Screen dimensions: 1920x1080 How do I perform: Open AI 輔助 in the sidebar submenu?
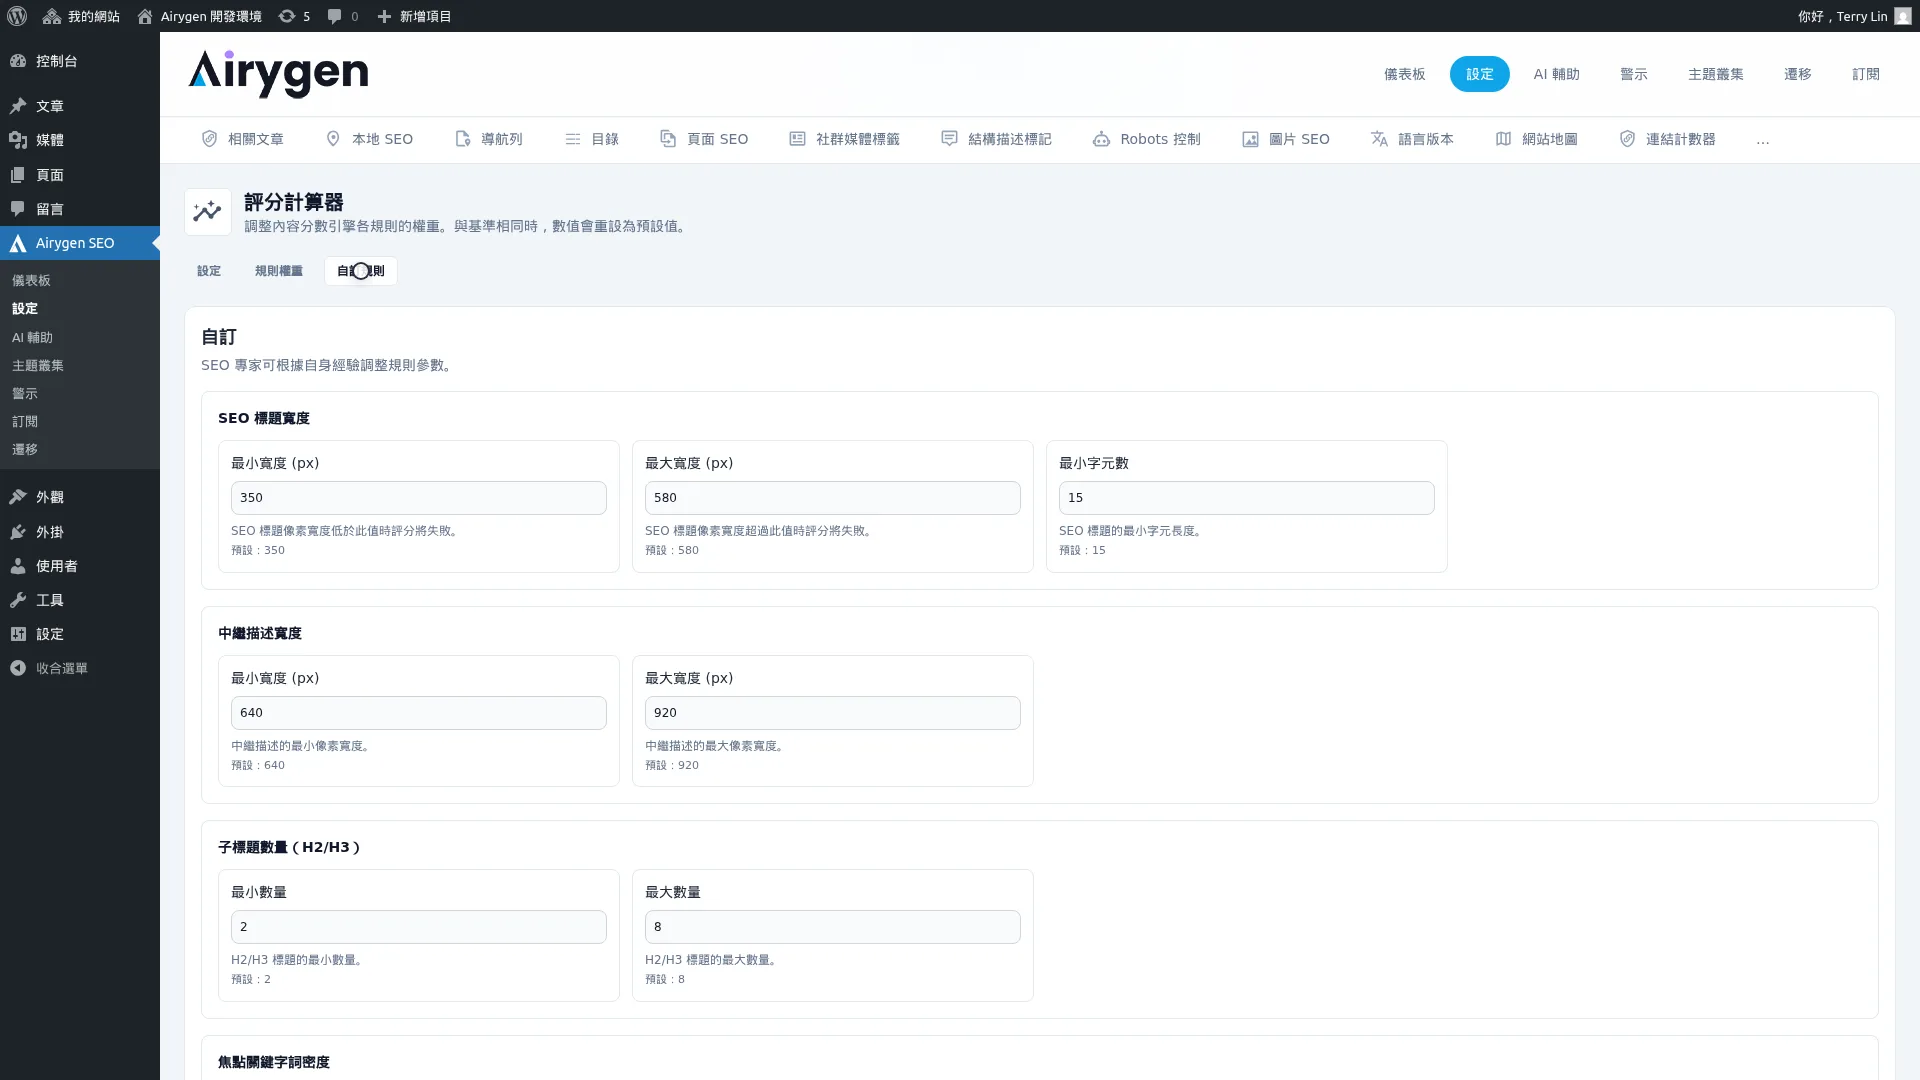(x=32, y=338)
